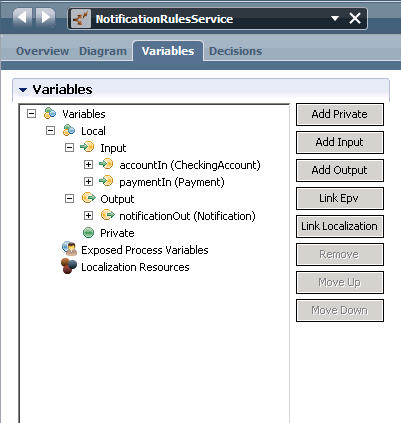Click the Private variables green icon
The height and width of the screenshot is (423, 401).
88,233
